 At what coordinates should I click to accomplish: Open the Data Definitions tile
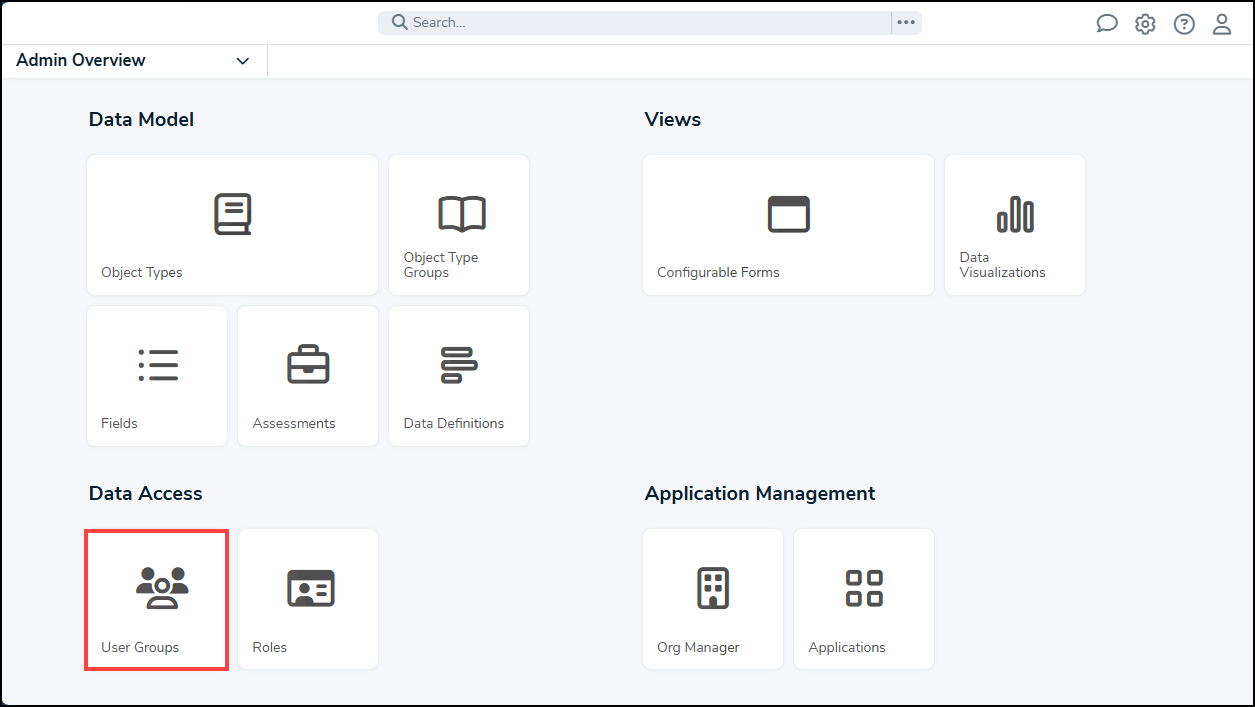point(459,376)
